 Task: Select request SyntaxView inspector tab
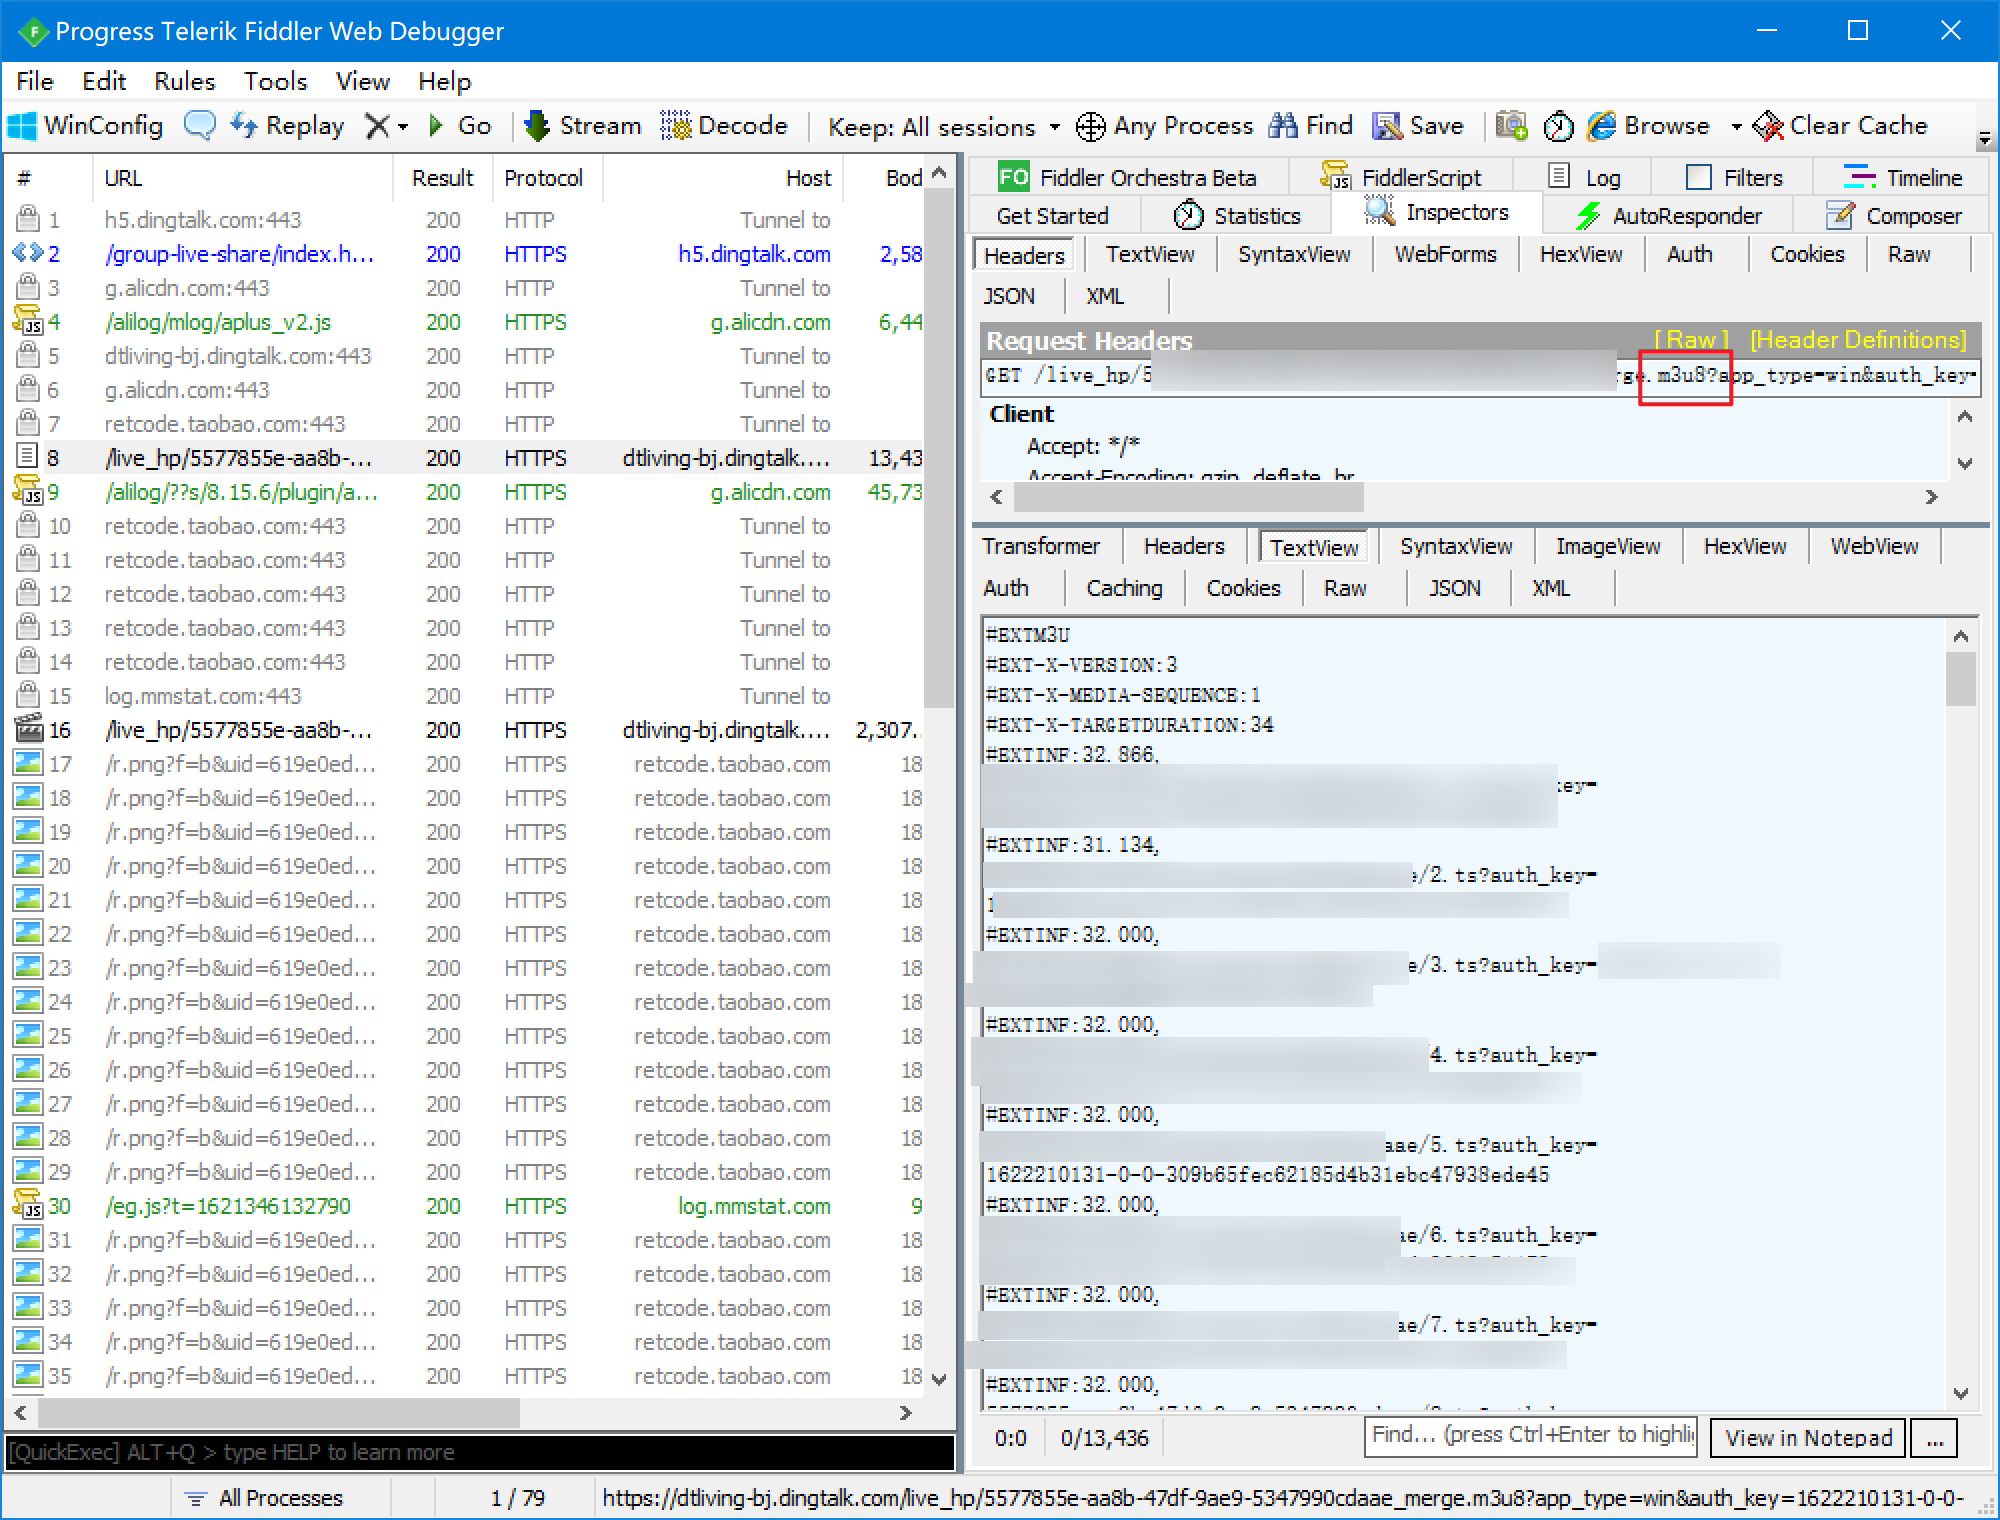coord(1294,254)
